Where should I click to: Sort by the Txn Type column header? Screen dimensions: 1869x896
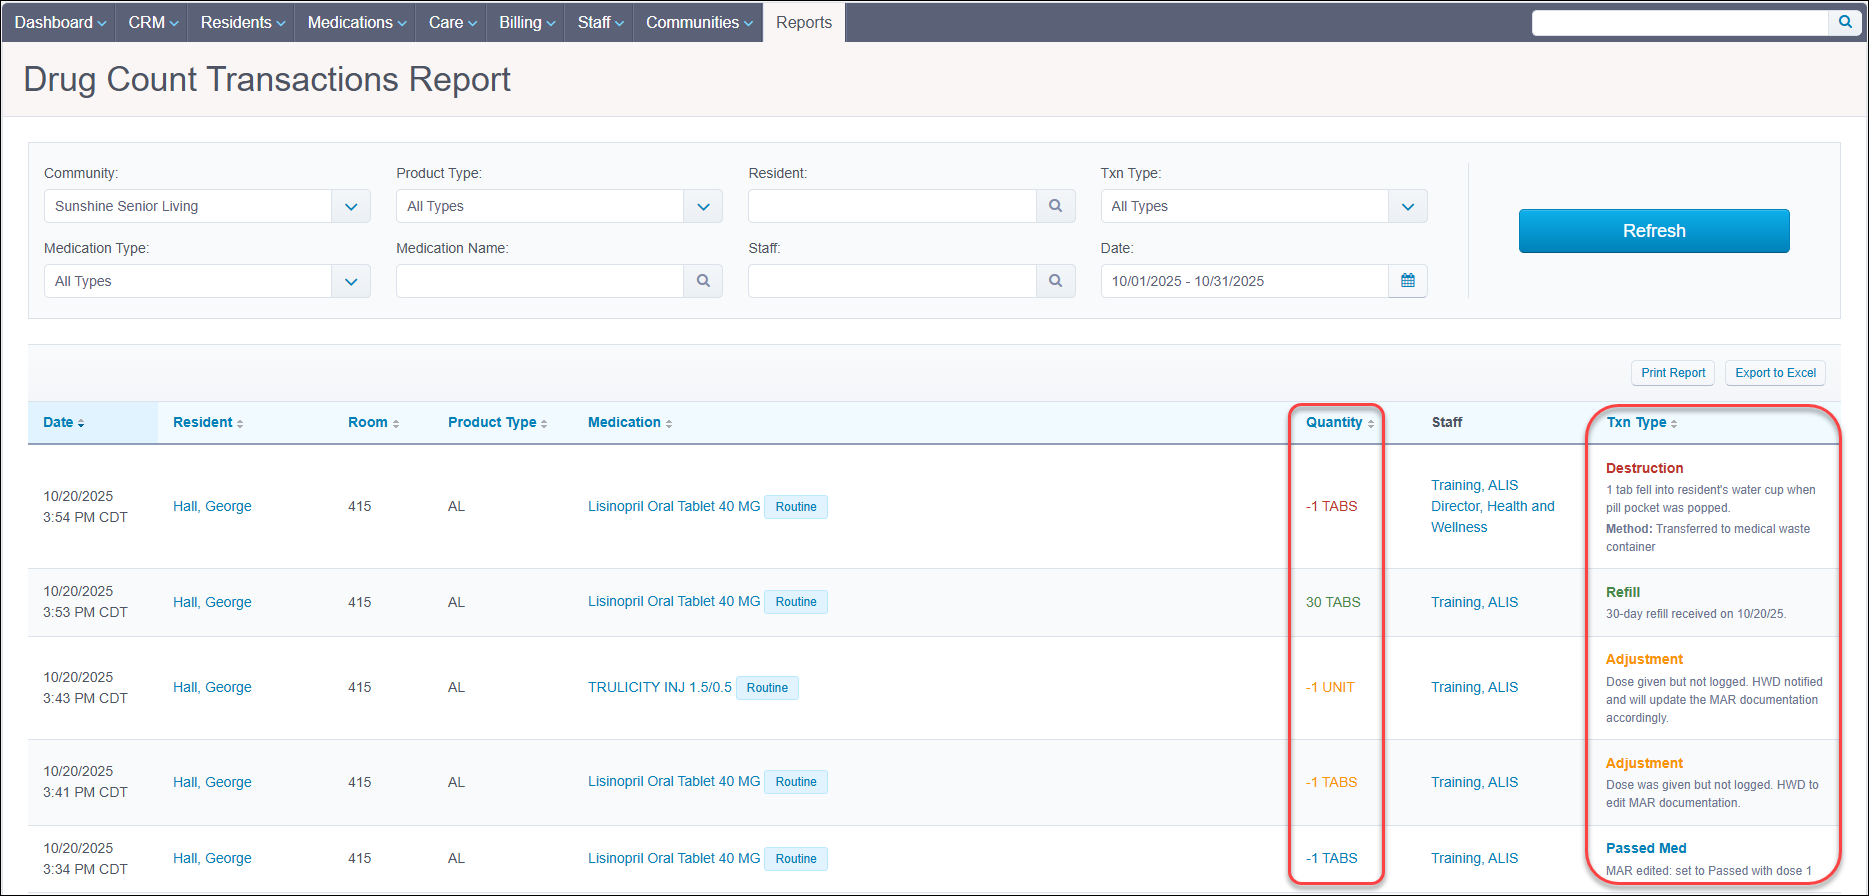1642,422
